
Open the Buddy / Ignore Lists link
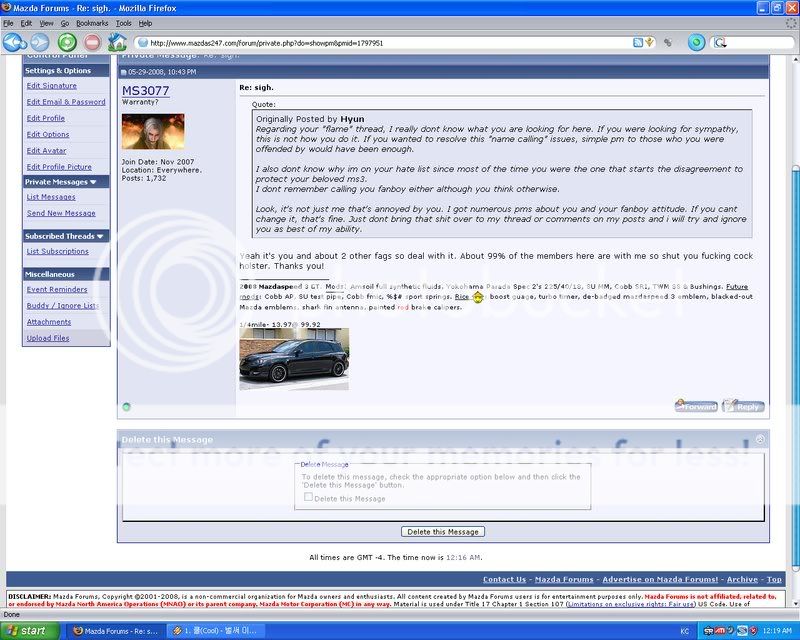pyautogui.click(x=63, y=306)
